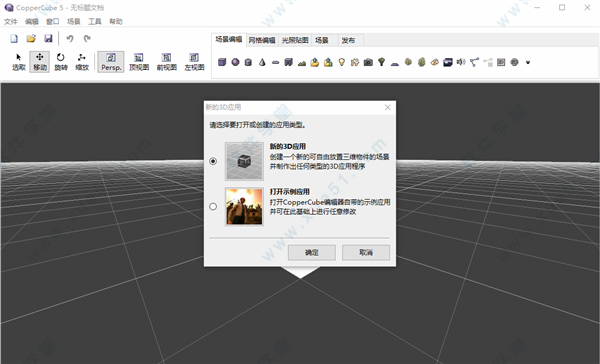Add a cone mesh to the scene
The image size is (600, 364).
pos(262,62)
